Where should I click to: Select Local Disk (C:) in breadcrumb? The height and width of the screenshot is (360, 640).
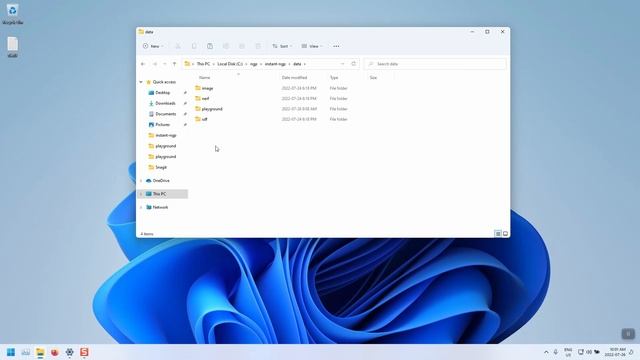[x=230, y=64]
